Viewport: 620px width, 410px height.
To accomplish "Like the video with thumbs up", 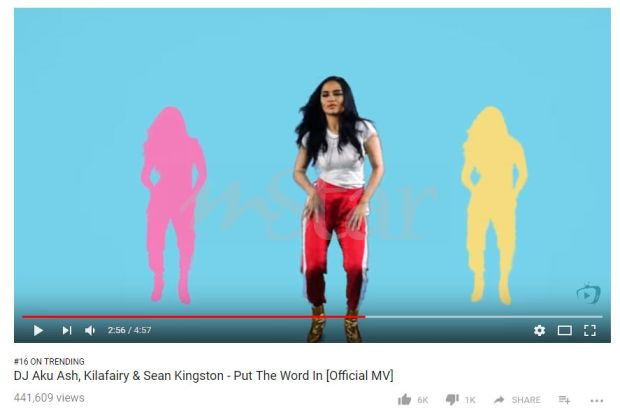I will tap(405, 400).
